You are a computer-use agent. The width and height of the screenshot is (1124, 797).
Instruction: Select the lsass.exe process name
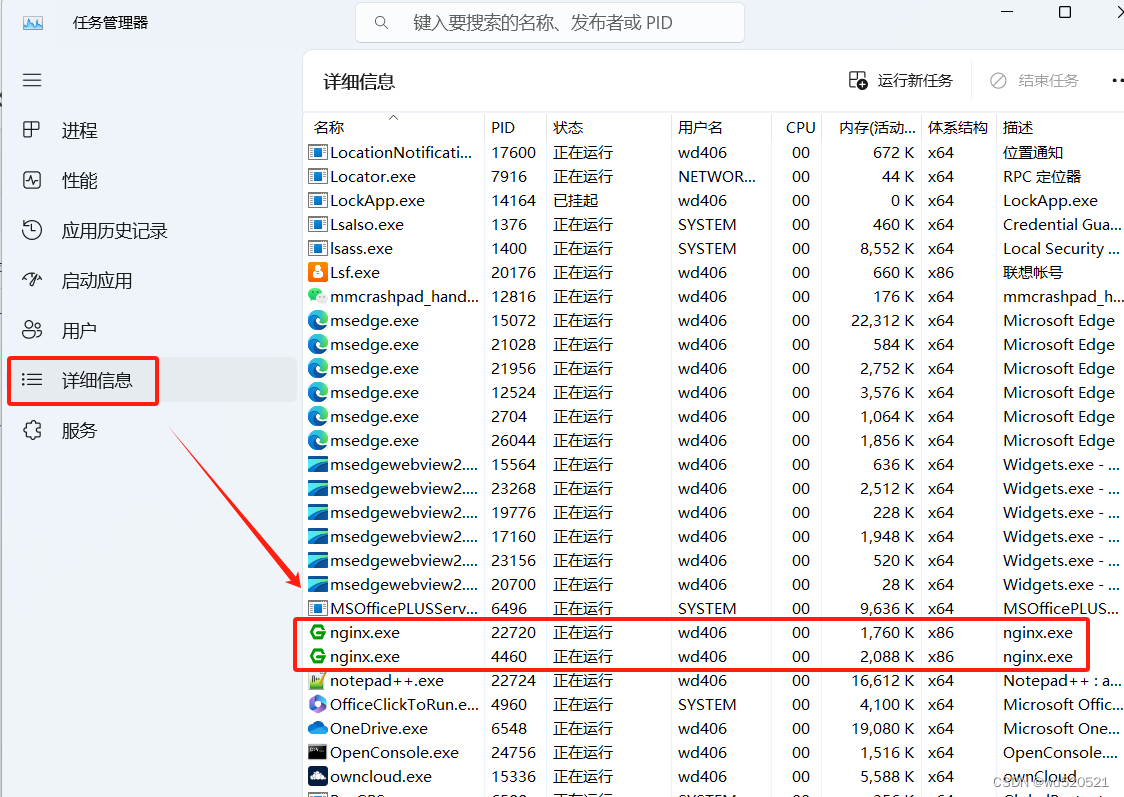(x=361, y=249)
